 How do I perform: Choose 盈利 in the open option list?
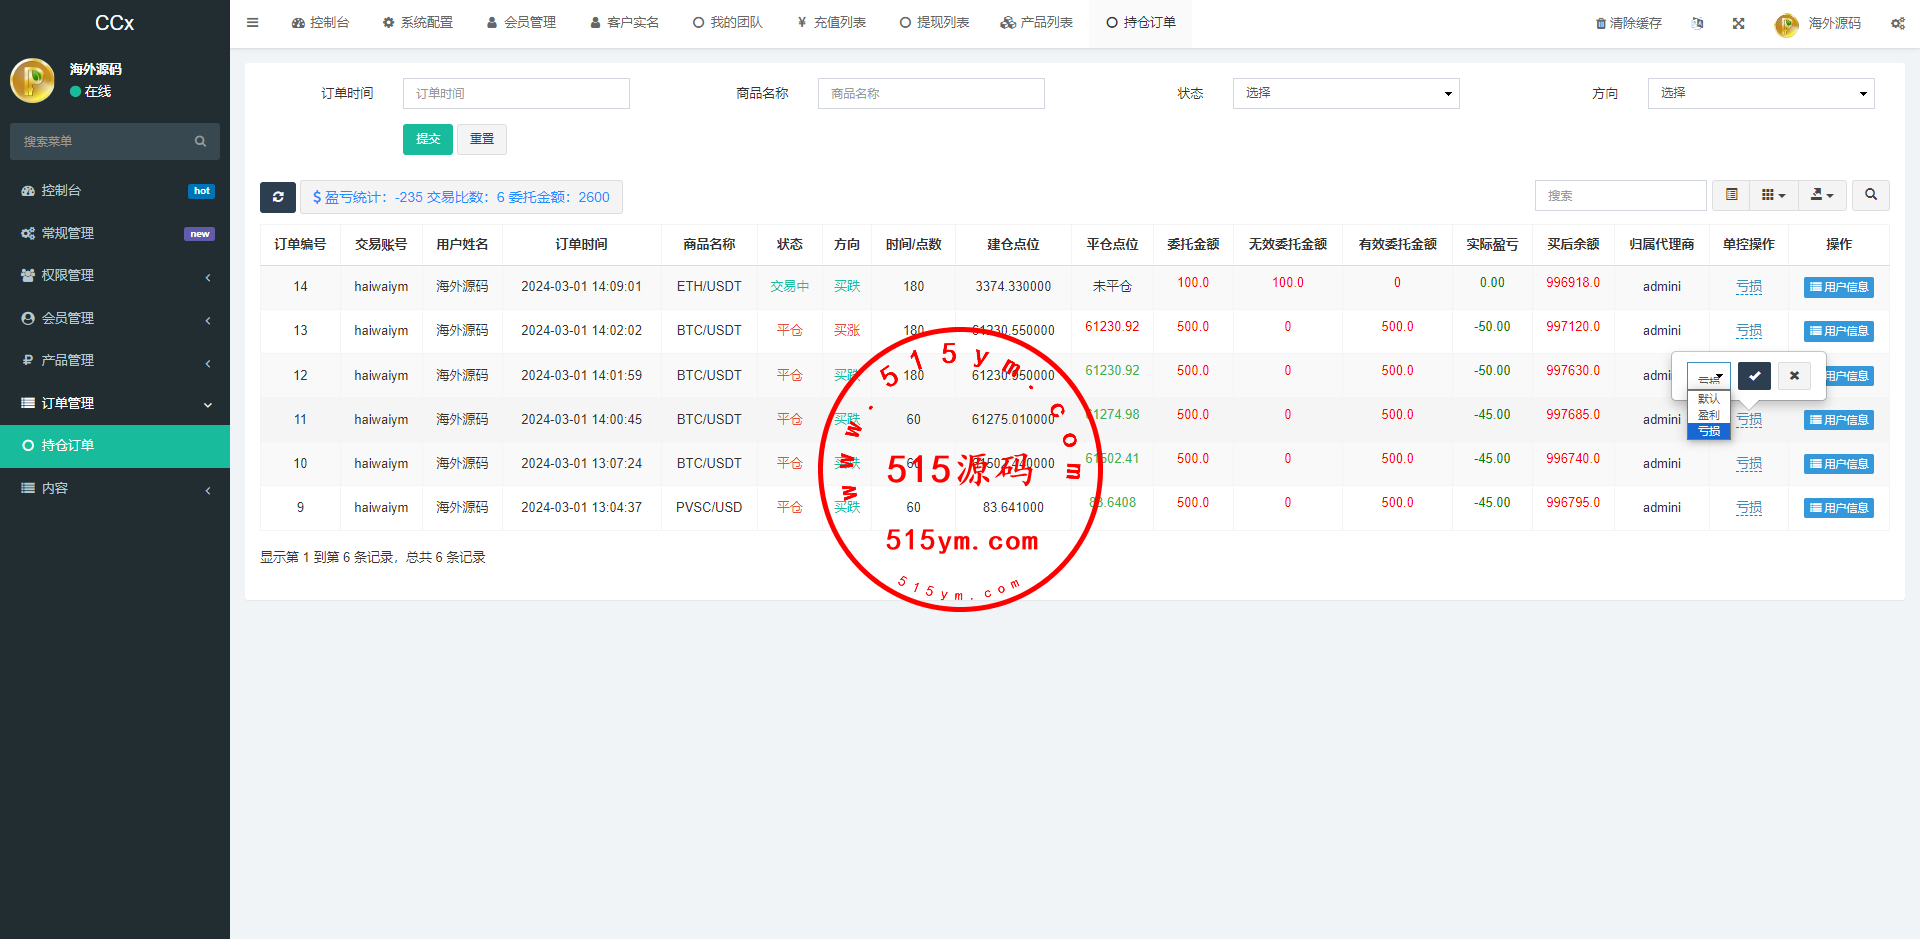click(x=1709, y=415)
